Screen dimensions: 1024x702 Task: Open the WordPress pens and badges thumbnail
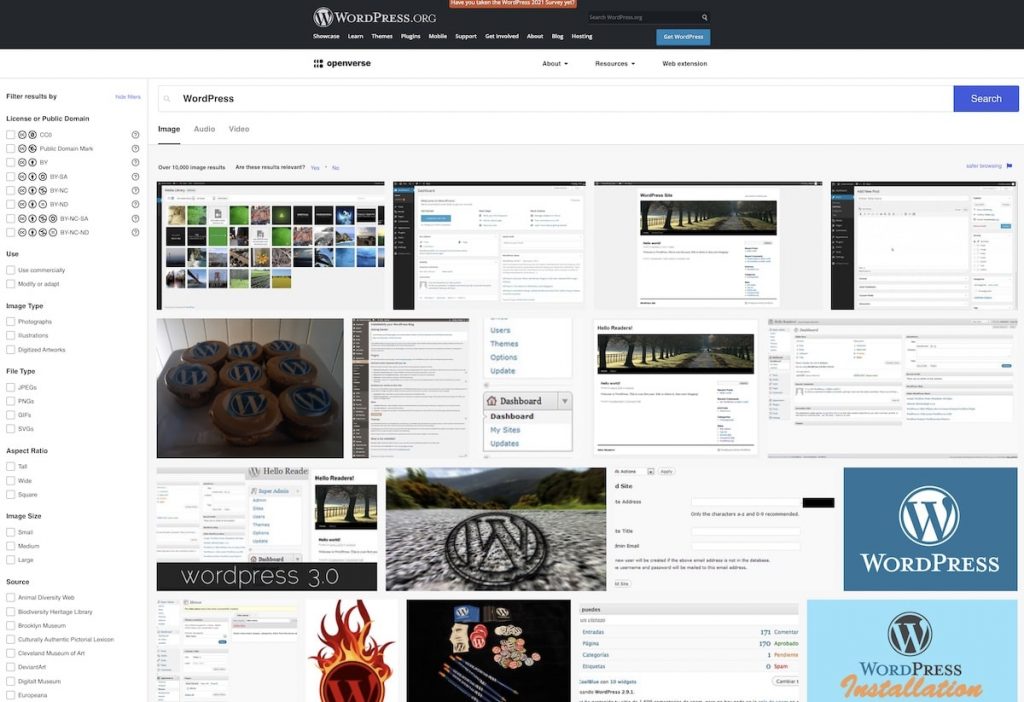488,651
